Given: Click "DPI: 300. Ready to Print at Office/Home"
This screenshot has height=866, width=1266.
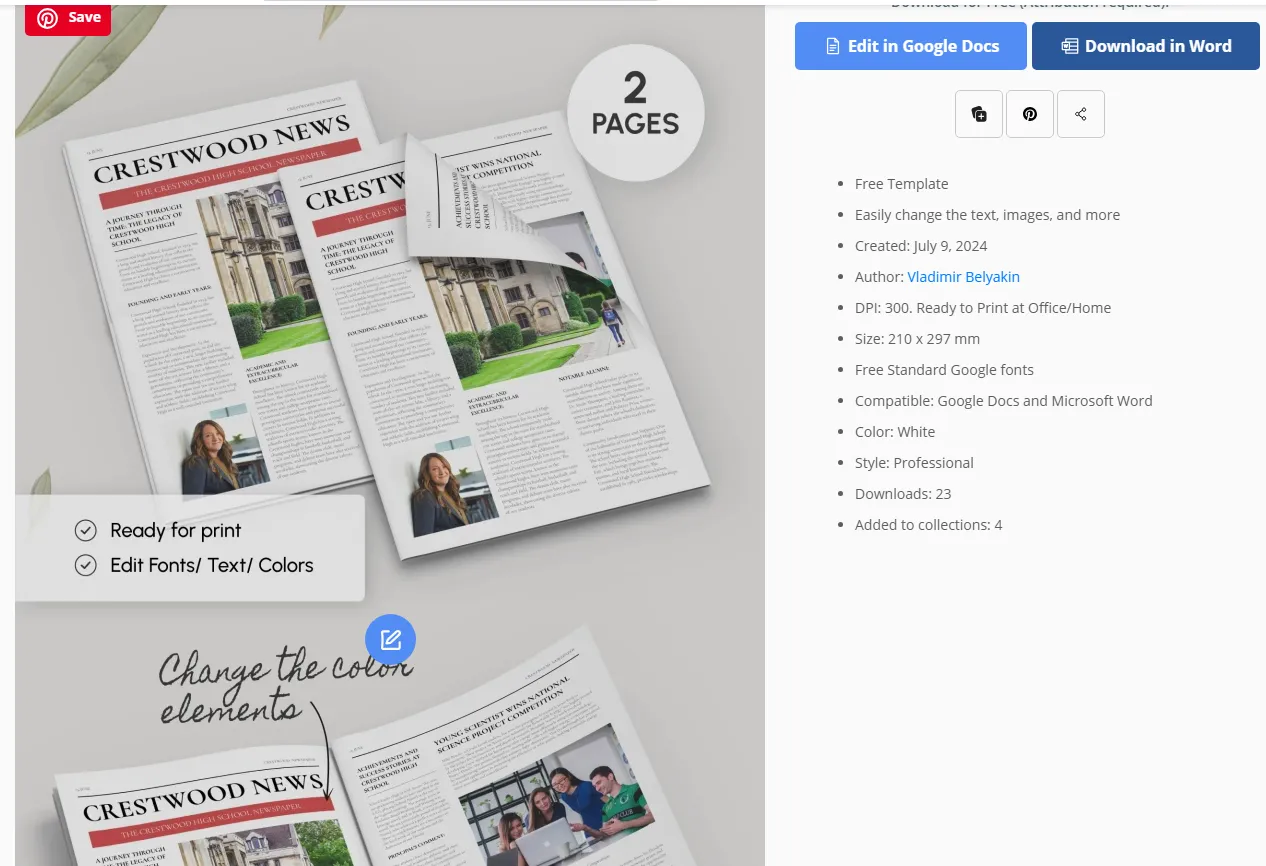Looking at the screenshot, I should coord(983,308).
